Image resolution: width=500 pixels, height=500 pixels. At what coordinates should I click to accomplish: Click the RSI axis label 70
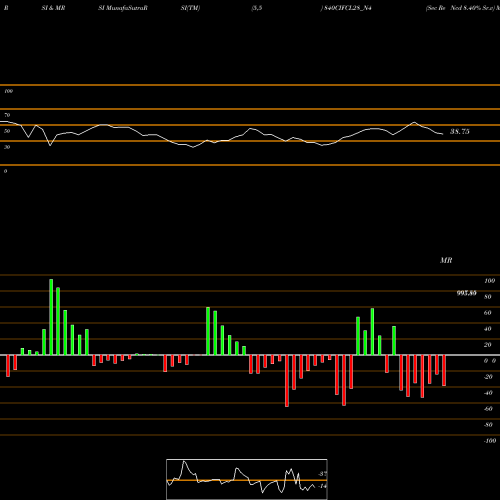(7, 115)
